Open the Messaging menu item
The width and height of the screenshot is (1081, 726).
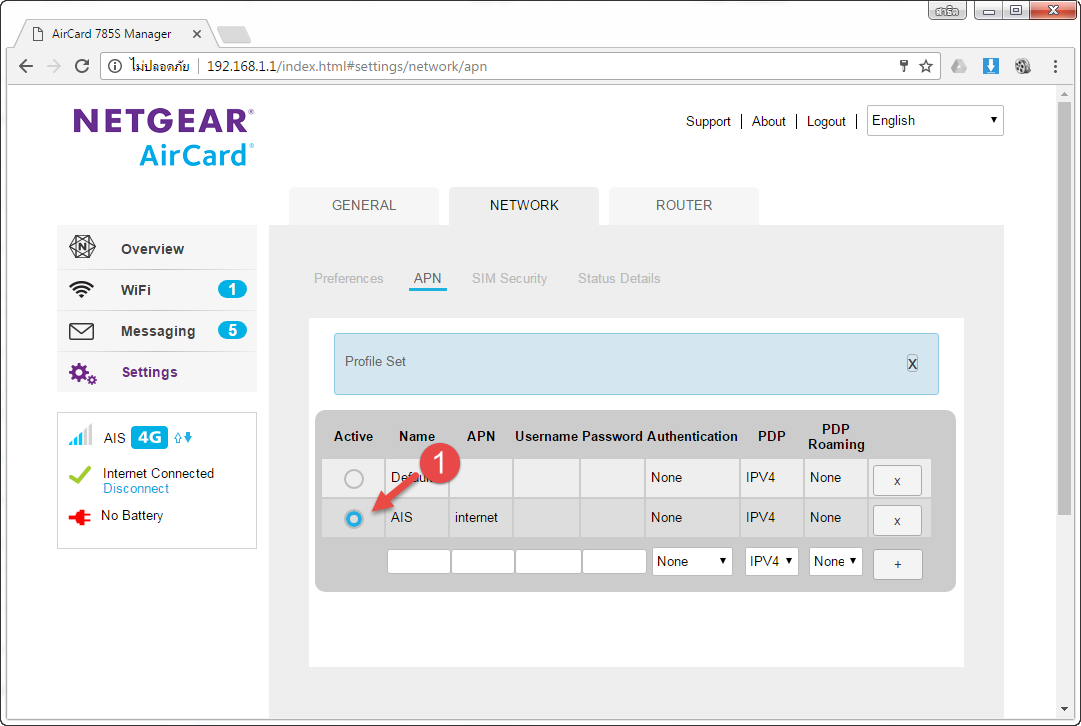(156, 331)
